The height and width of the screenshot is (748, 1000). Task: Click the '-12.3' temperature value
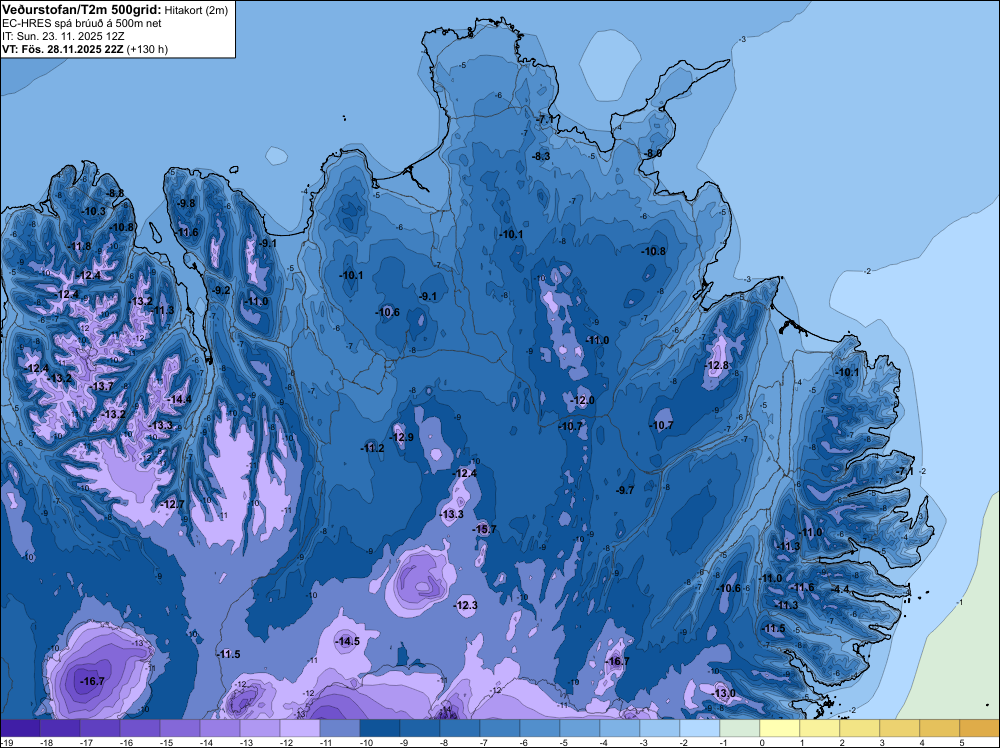pyautogui.click(x=466, y=605)
